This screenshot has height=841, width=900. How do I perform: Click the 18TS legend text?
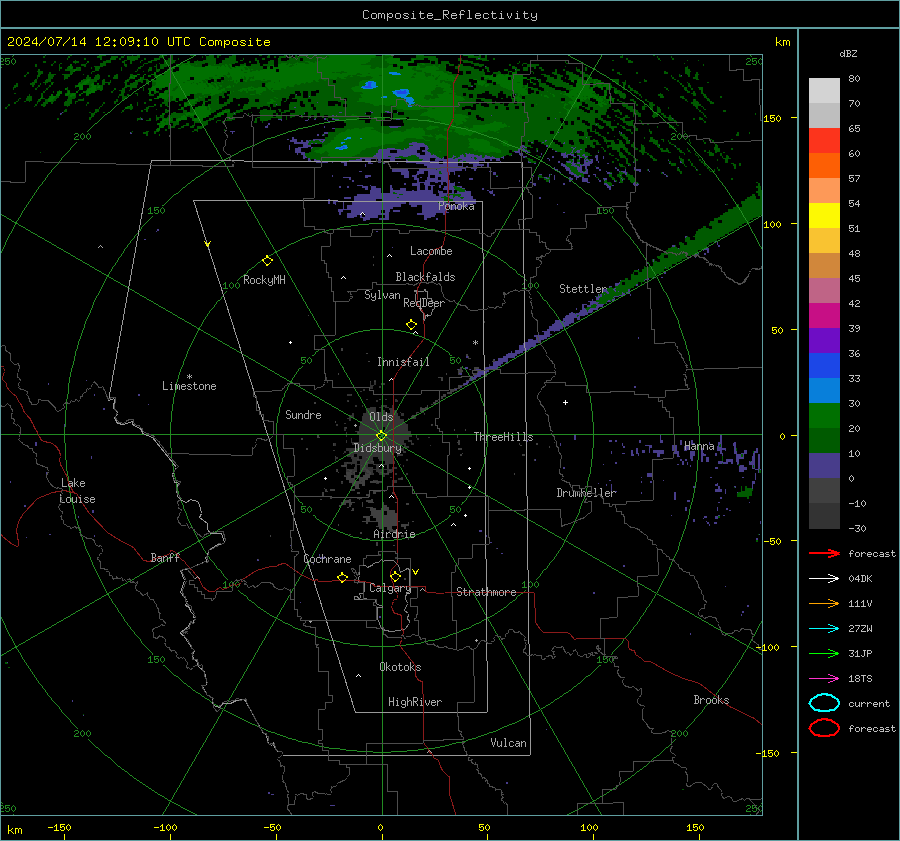click(x=860, y=679)
